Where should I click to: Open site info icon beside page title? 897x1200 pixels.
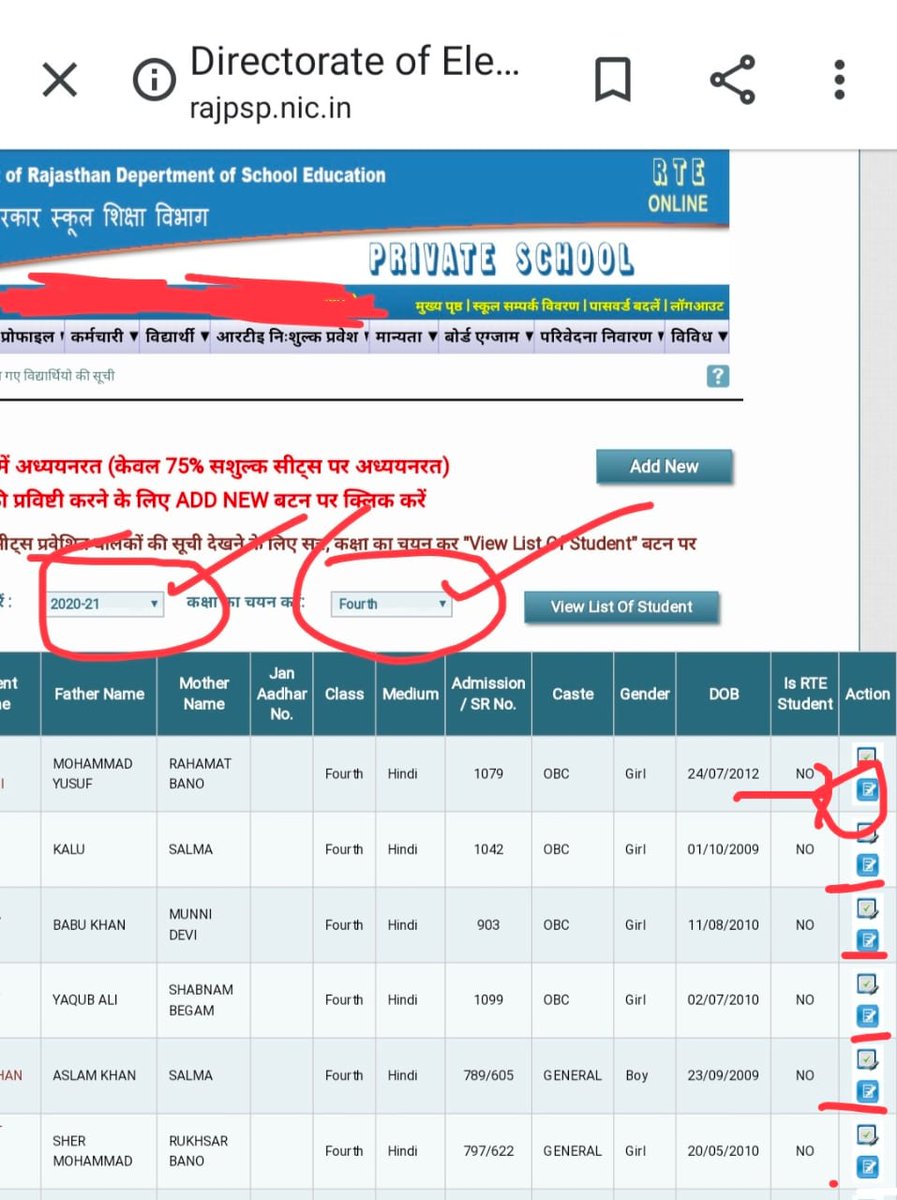(154, 81)
